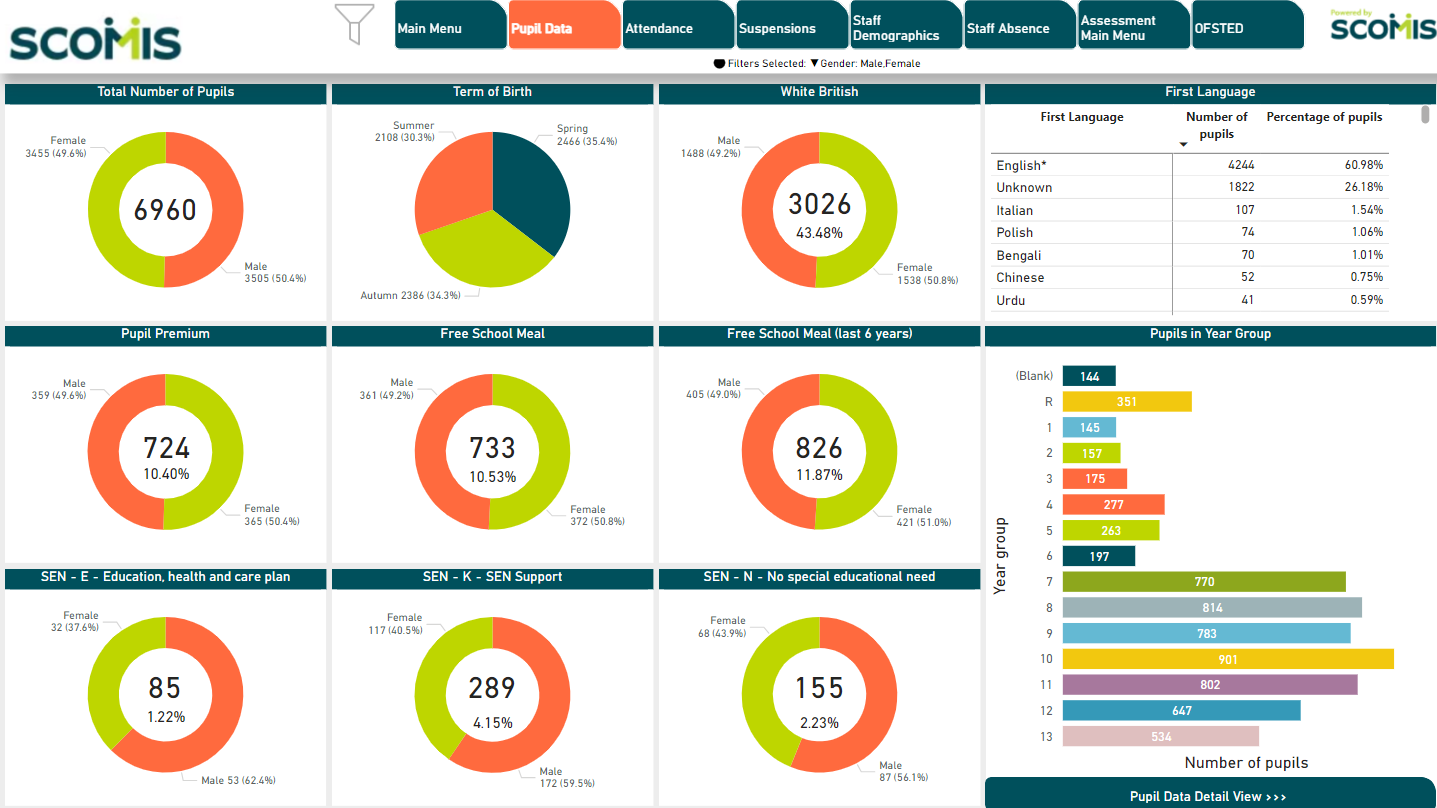Image resolution: width=1437 pixels, height=808 pixels.
Task: Go to the Suspensions tab
Action: click(788, 28)
